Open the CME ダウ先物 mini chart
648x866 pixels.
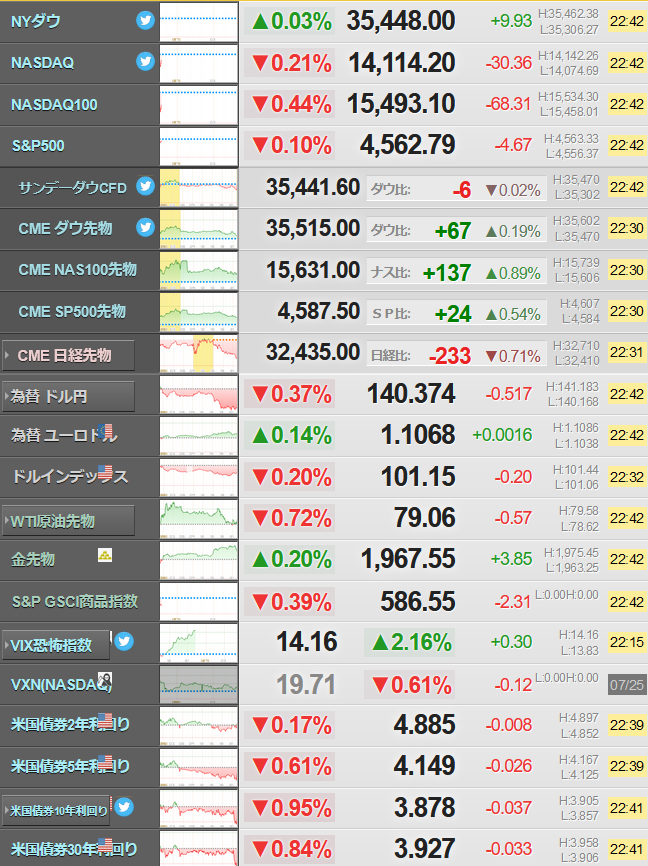pos(199,229)
